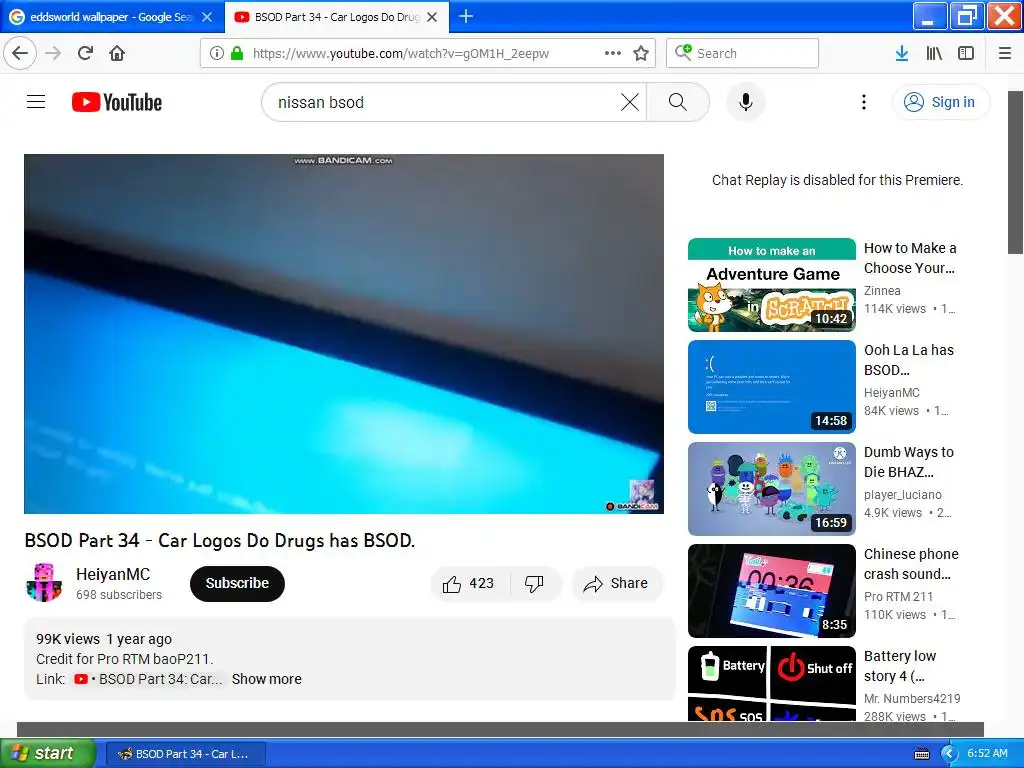Open 'How to Make a Choose Your...' title

pos(910,258)
